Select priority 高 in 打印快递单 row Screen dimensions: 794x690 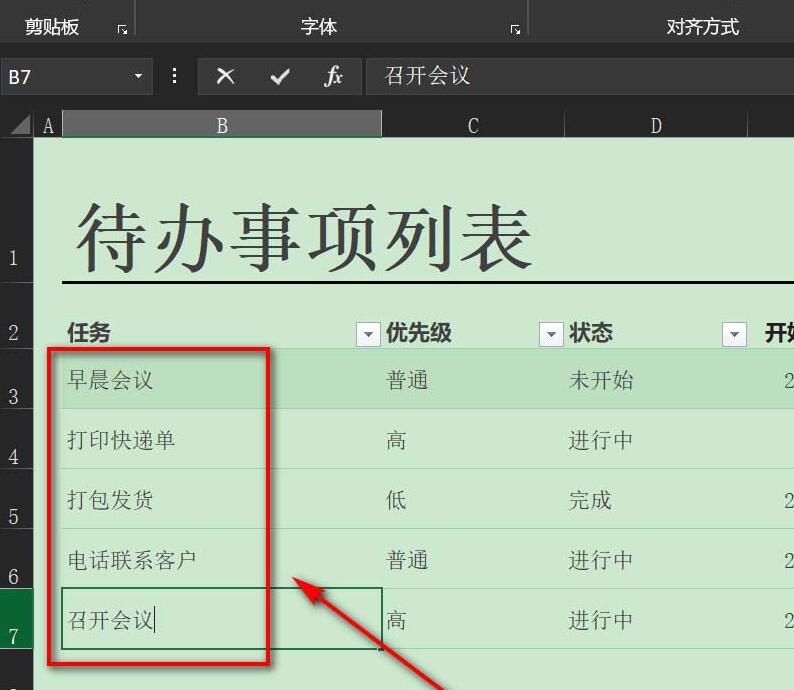473,439
